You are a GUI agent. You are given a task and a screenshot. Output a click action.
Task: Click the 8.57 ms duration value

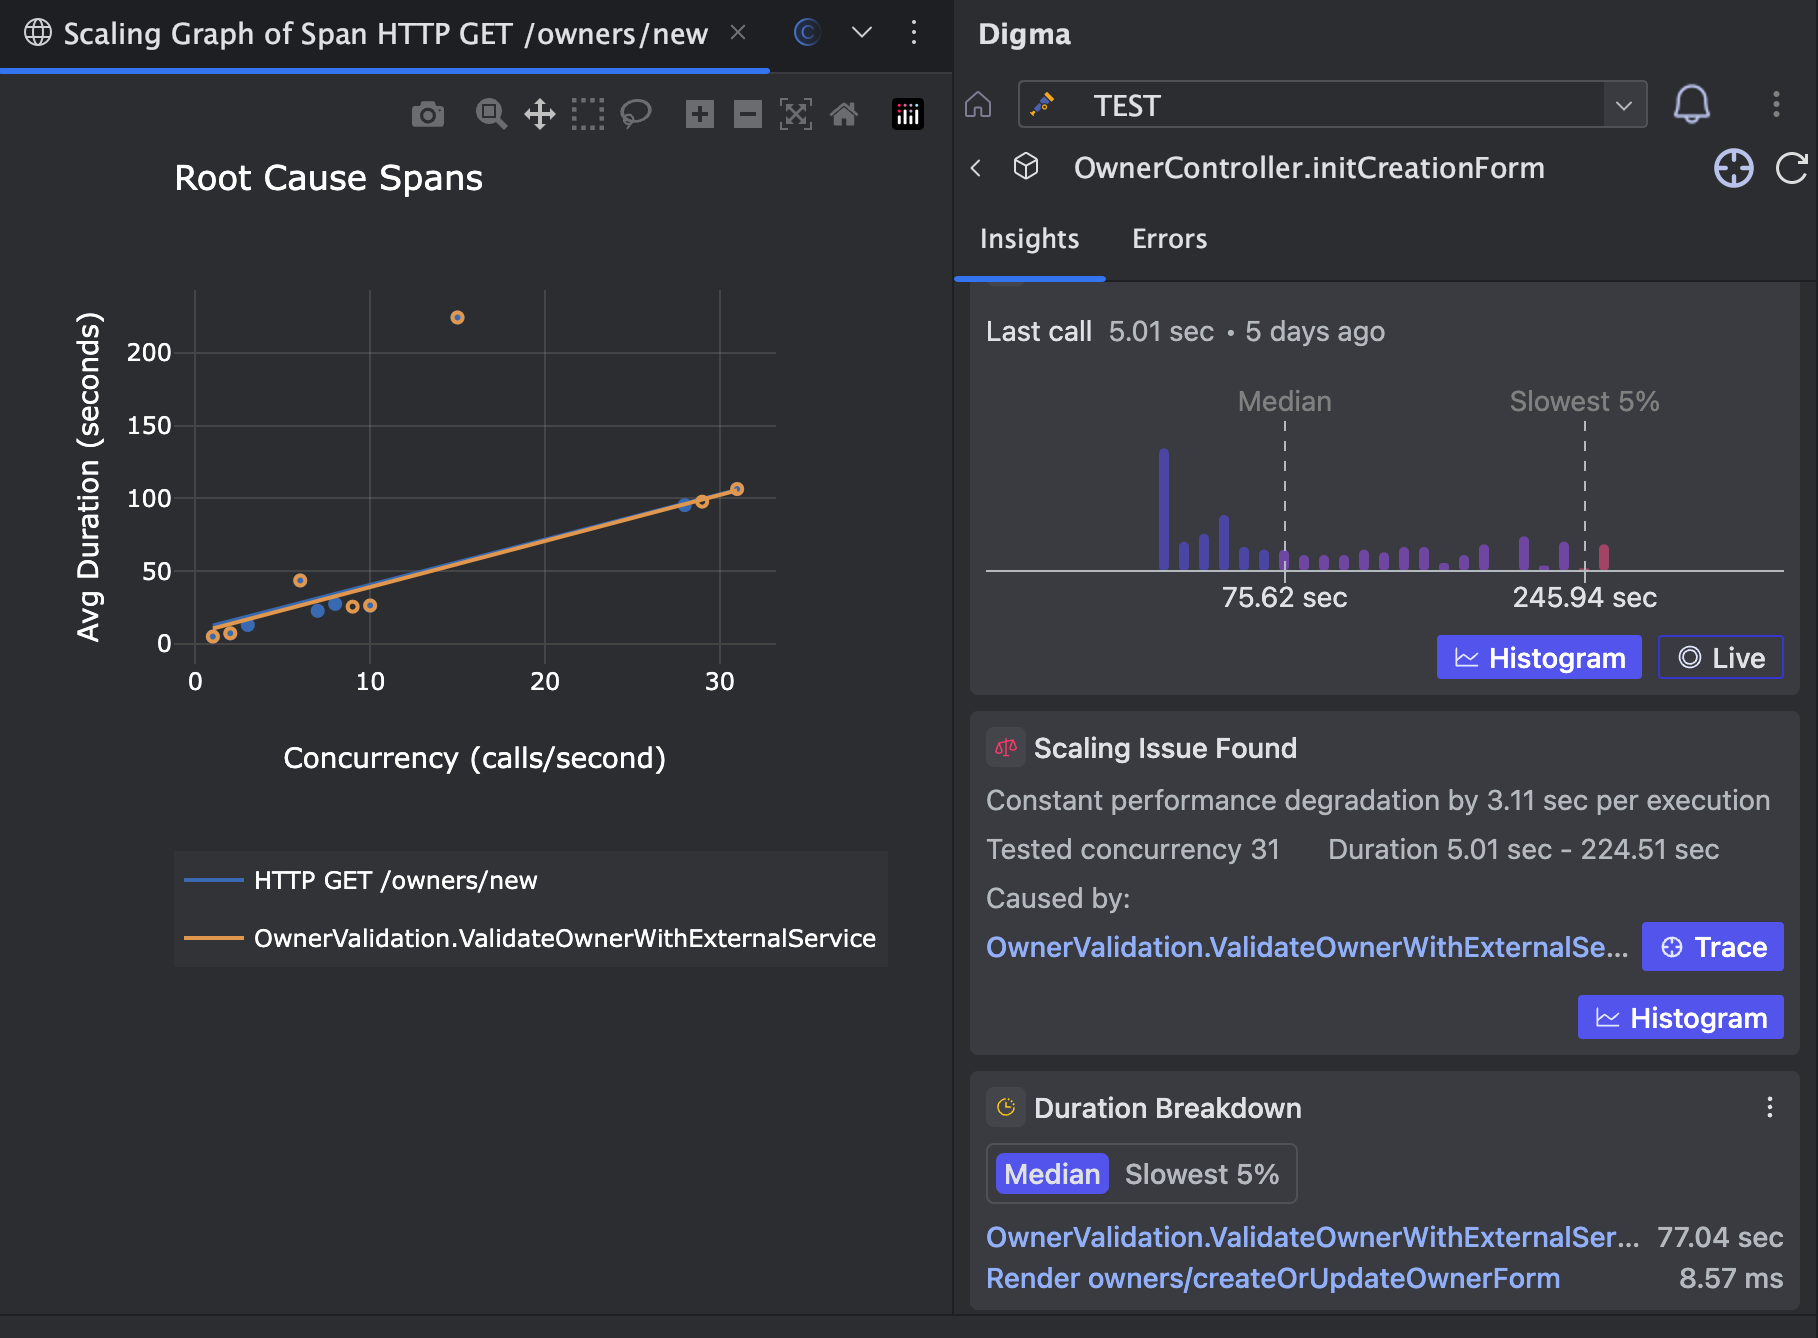click(x=1731, y=1278)
